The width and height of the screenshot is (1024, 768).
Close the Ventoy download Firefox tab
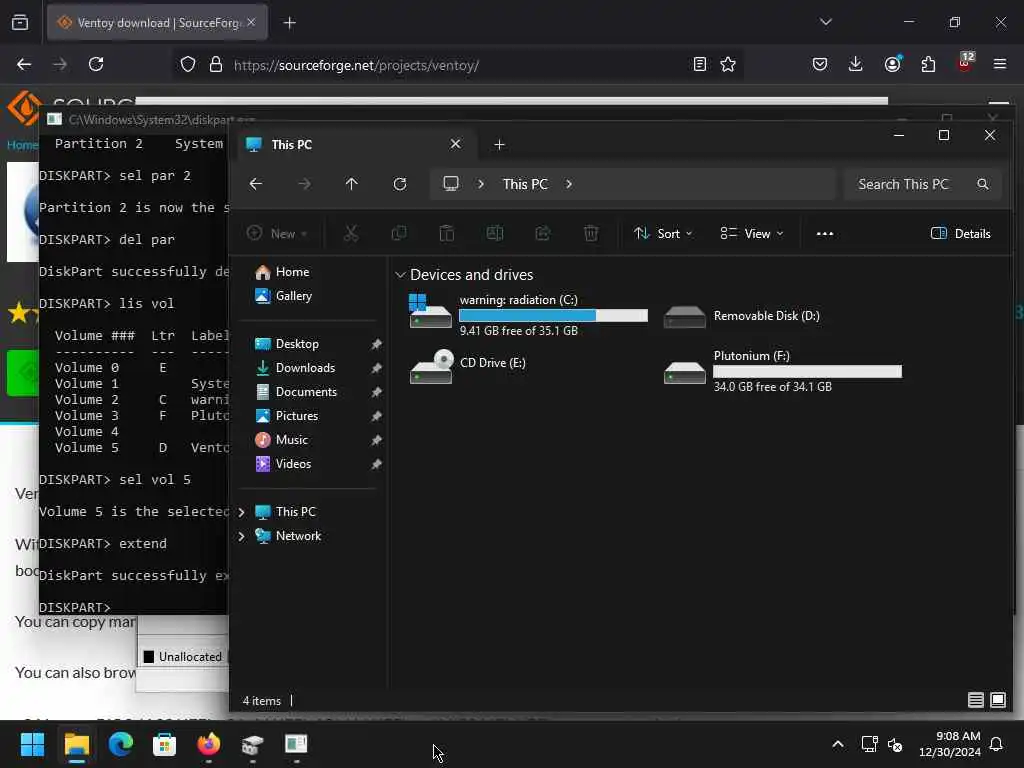tap(251, 22)
